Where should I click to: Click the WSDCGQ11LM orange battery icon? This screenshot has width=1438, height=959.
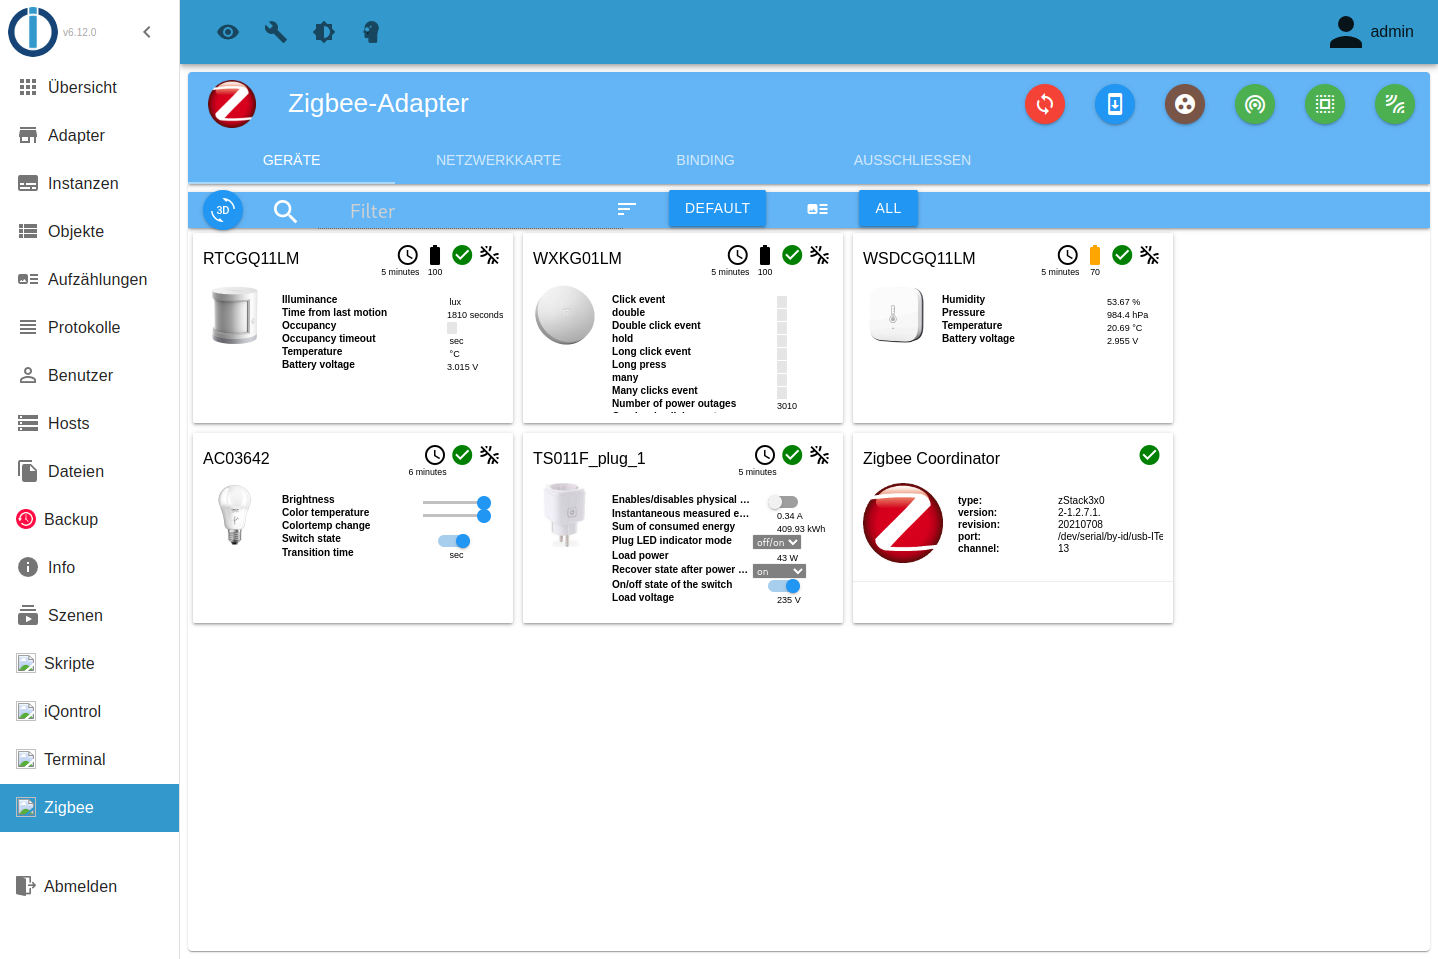point(1095,255)
